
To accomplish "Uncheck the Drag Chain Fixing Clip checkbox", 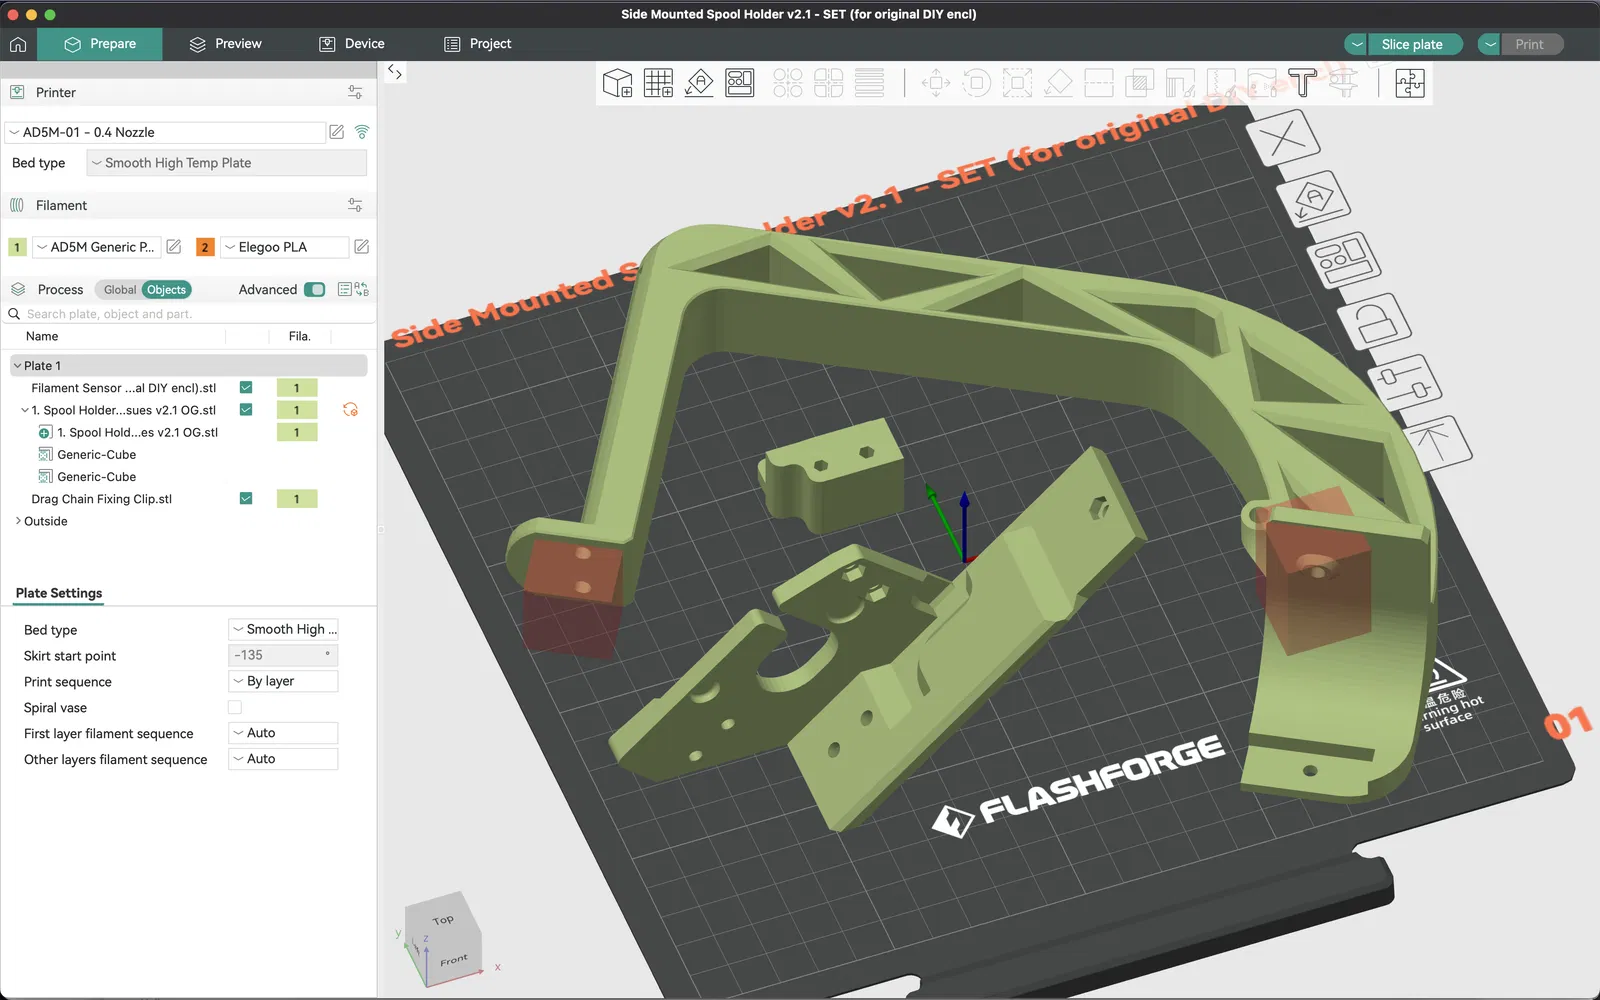I will tap(246, 499).
